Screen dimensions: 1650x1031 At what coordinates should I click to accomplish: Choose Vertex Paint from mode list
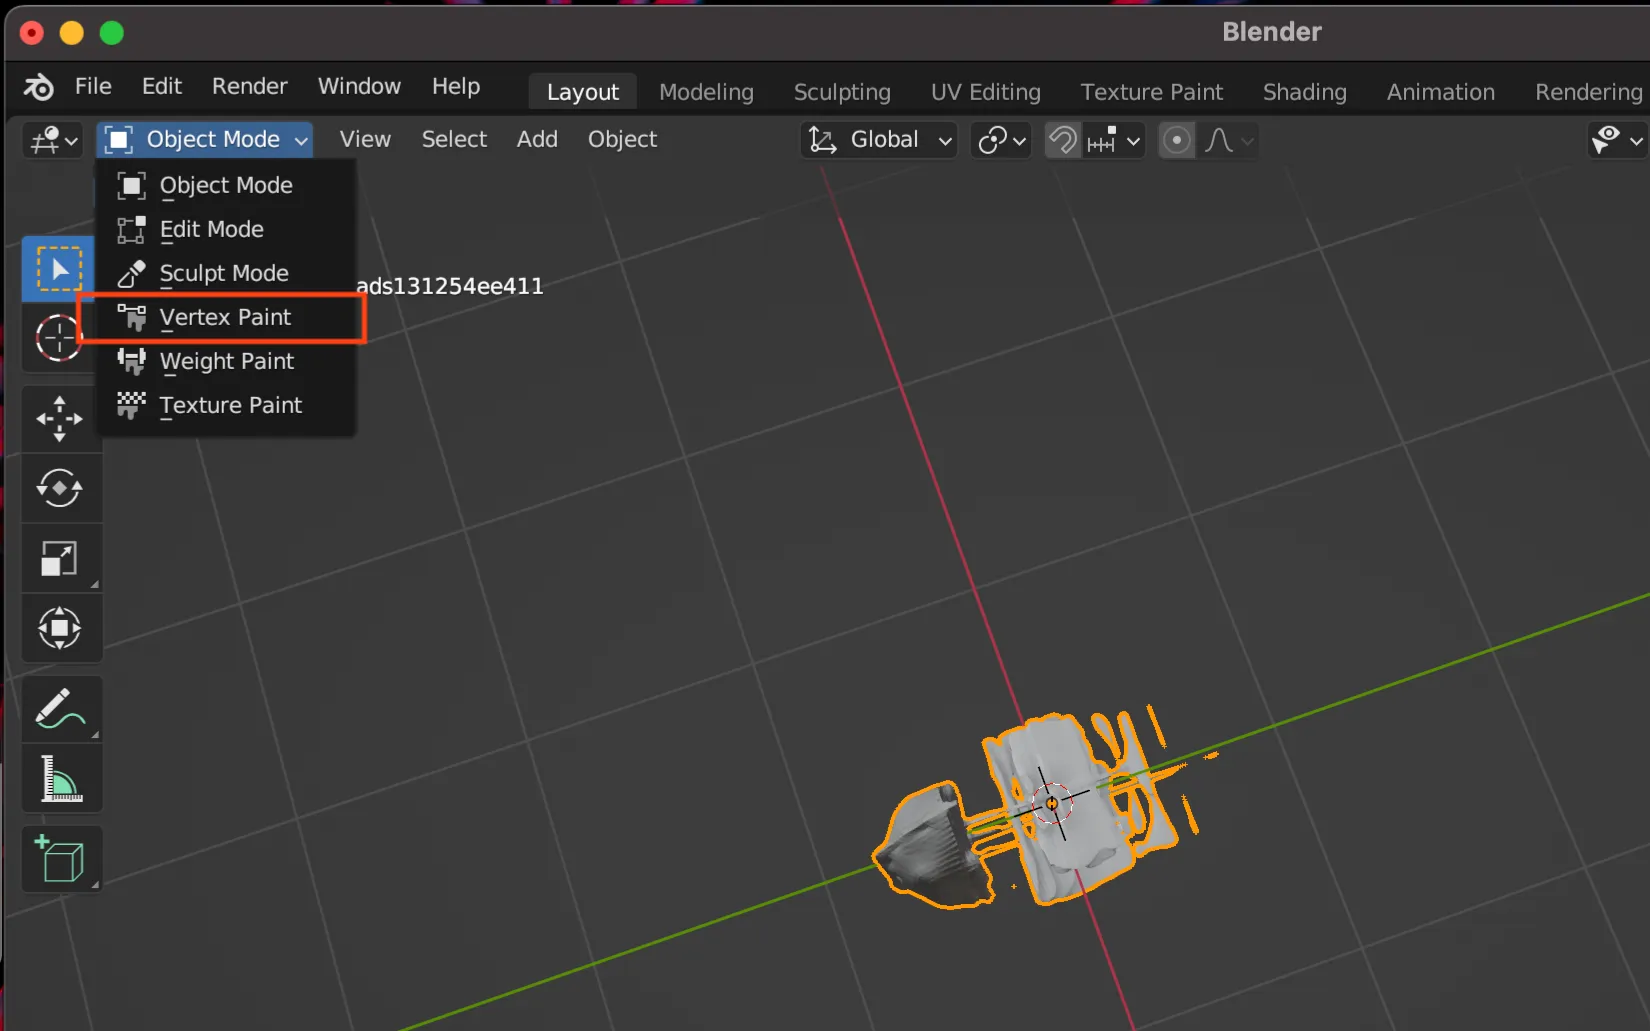pos(225,318)
